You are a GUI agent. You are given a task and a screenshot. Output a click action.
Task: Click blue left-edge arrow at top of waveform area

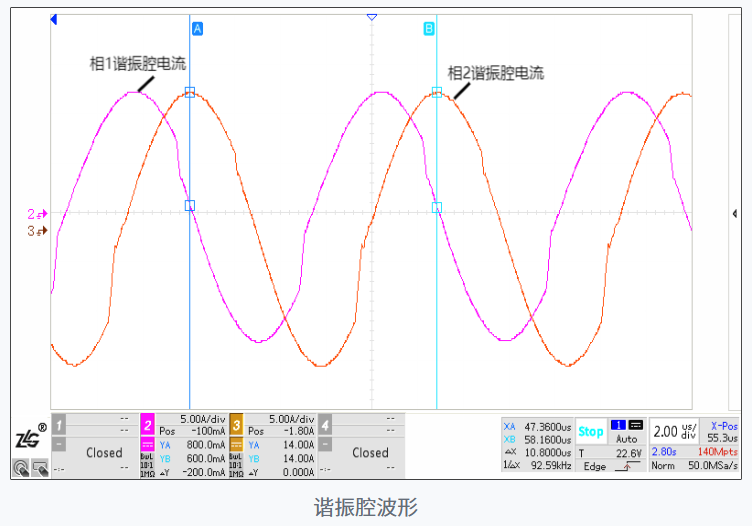(54, 19)
